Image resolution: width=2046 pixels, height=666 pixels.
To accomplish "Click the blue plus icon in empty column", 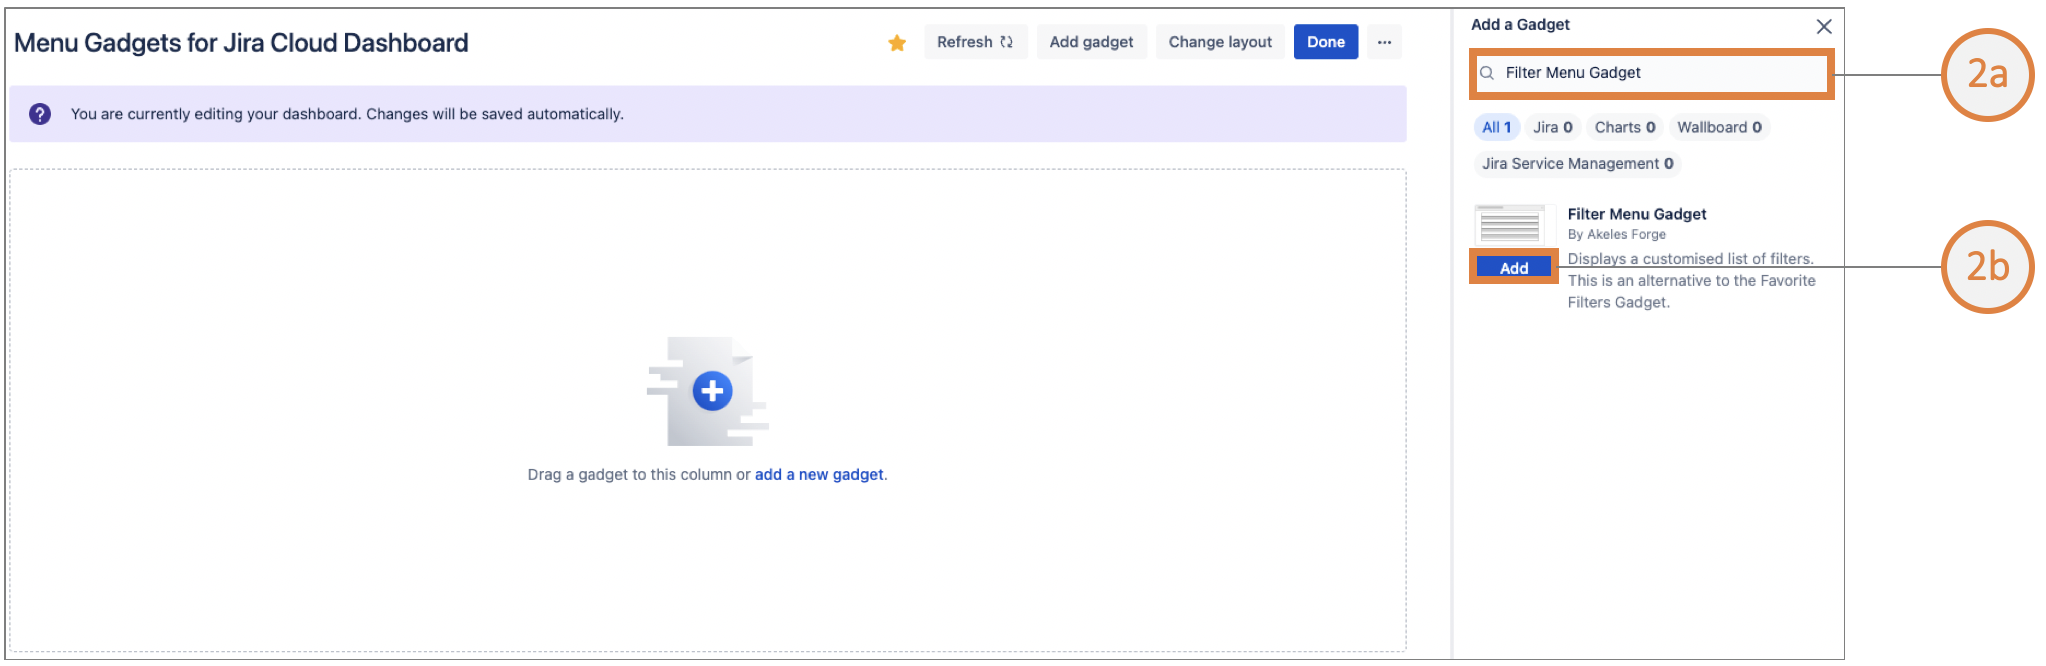I will (712, 391).
